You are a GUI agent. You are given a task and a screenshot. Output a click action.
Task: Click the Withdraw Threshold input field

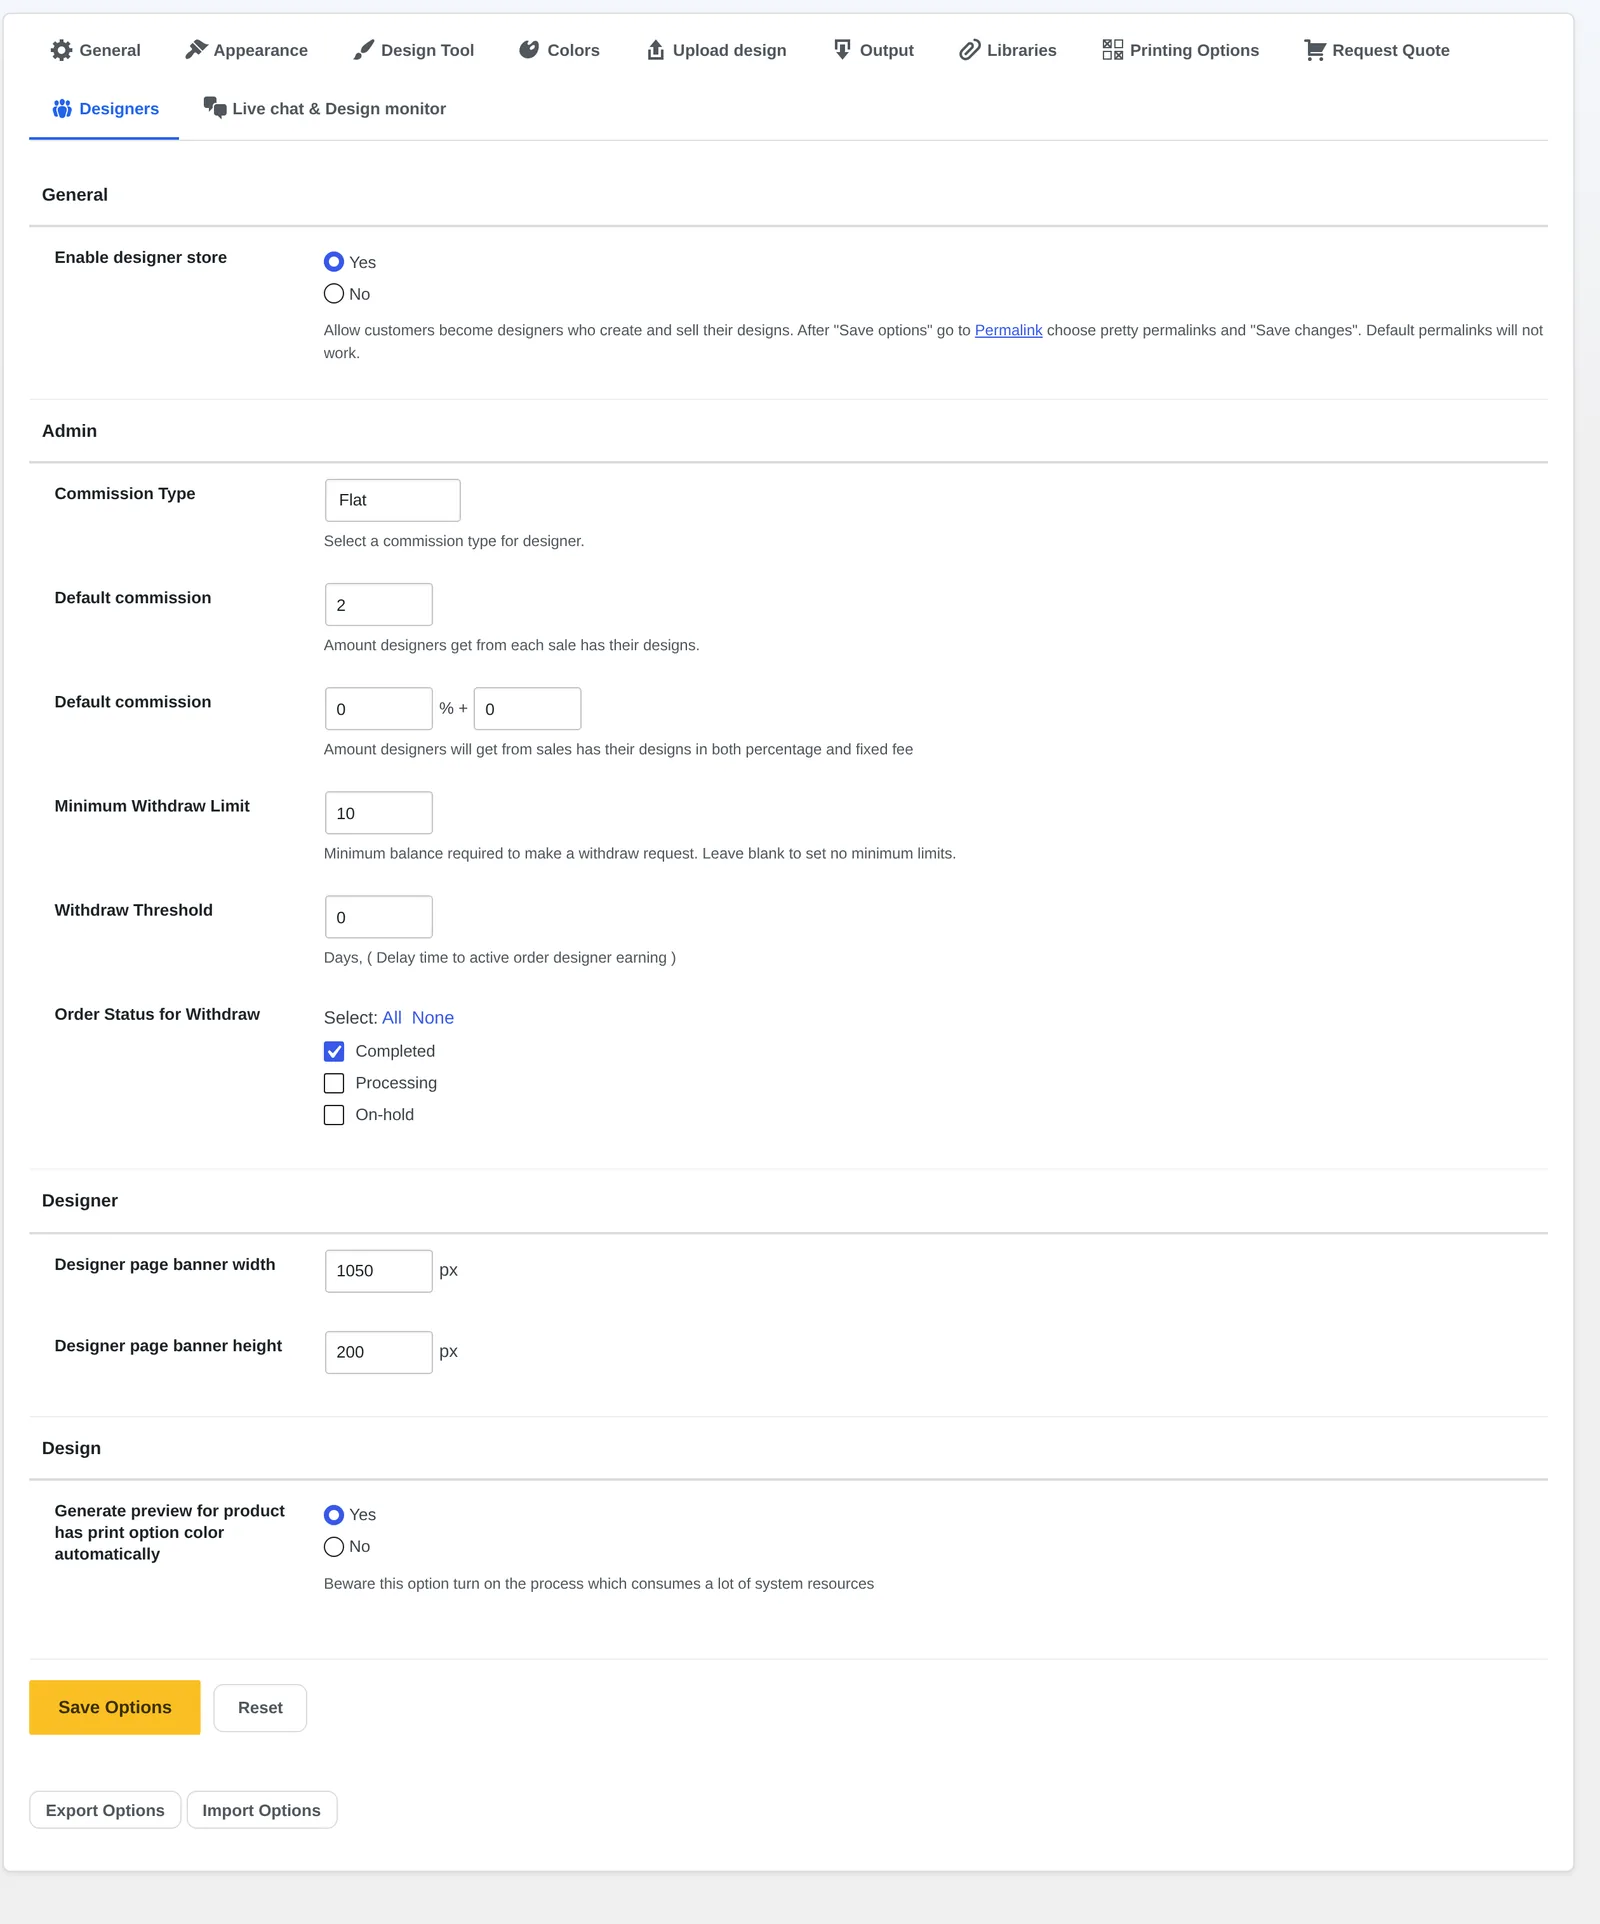[379, 917]
